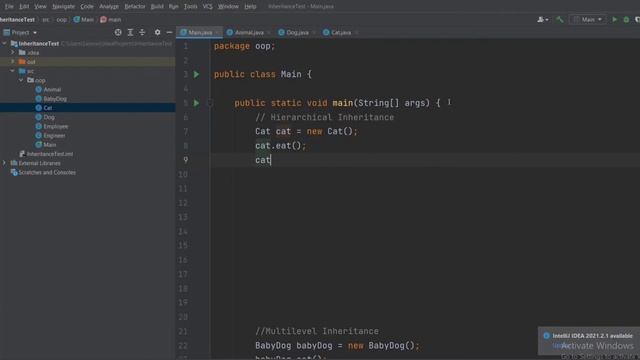Close the Main.java tab
Screen dimensions: 640x360
point(217,33)
